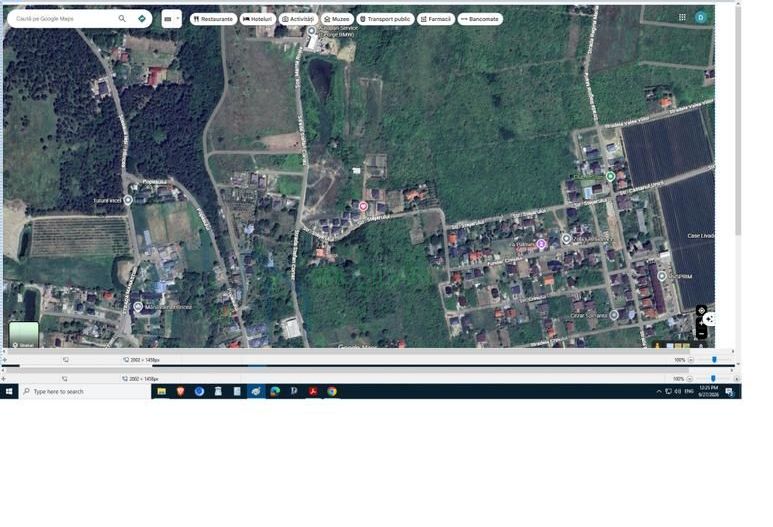This screenshot has height=527, width=773.
Task: Click the Cezar Sperantei place marker
Action: pyautogui.click(x=614, y=315)
